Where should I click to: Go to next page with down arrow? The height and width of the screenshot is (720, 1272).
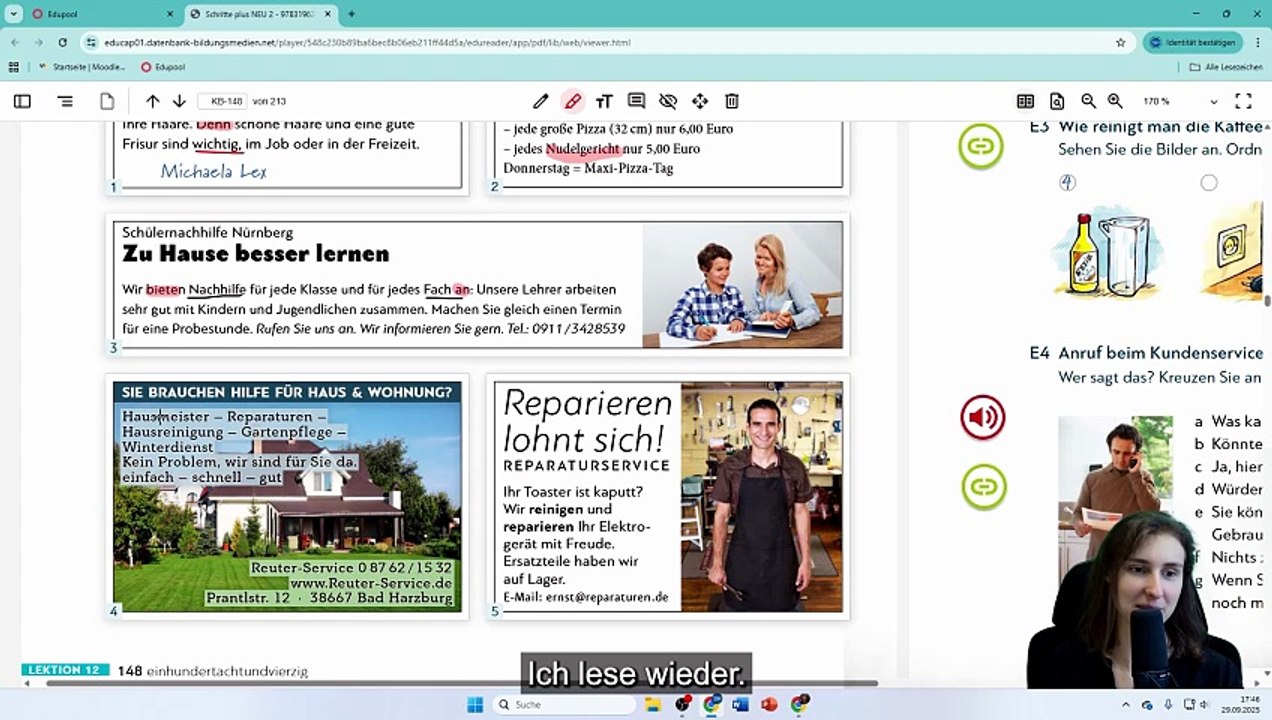coord(179,101)
